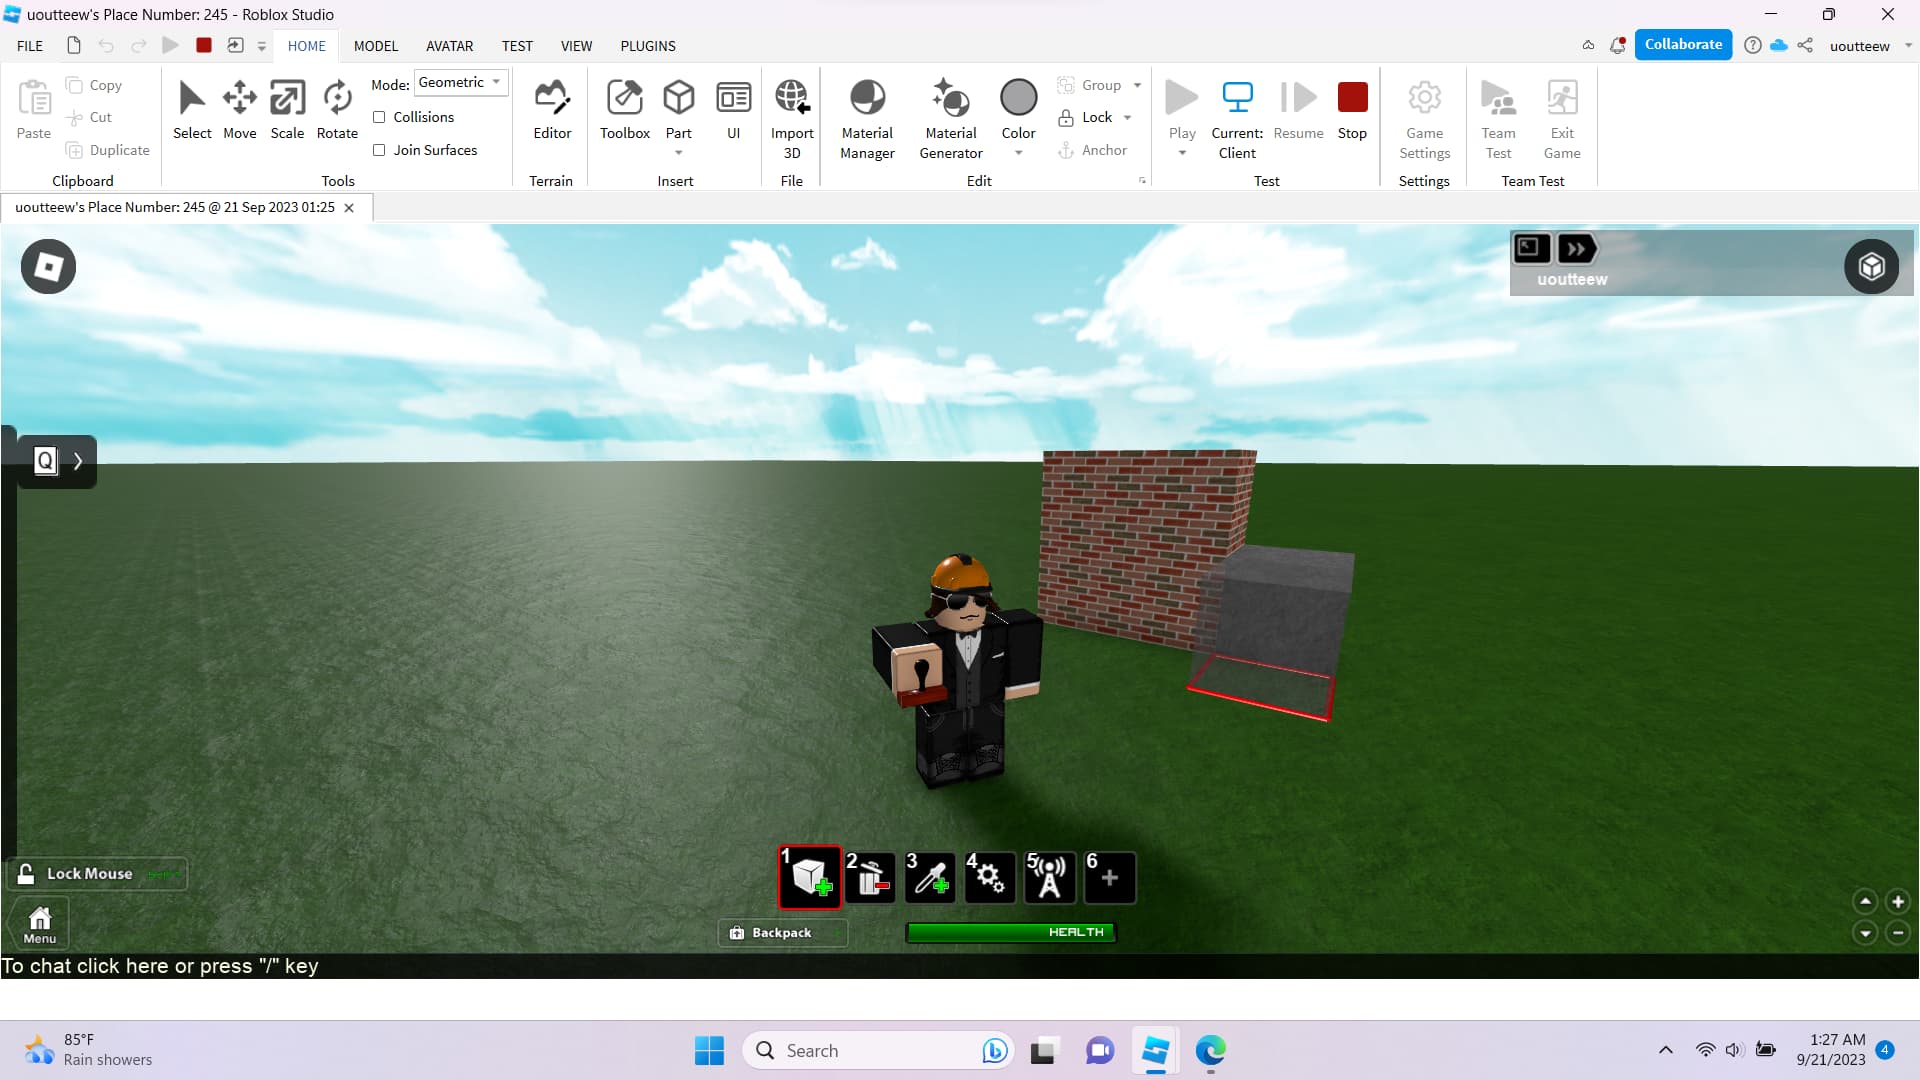Click the Exit Game icon
This screenshot has height=1080, width=1920.
pos(1562,98)
